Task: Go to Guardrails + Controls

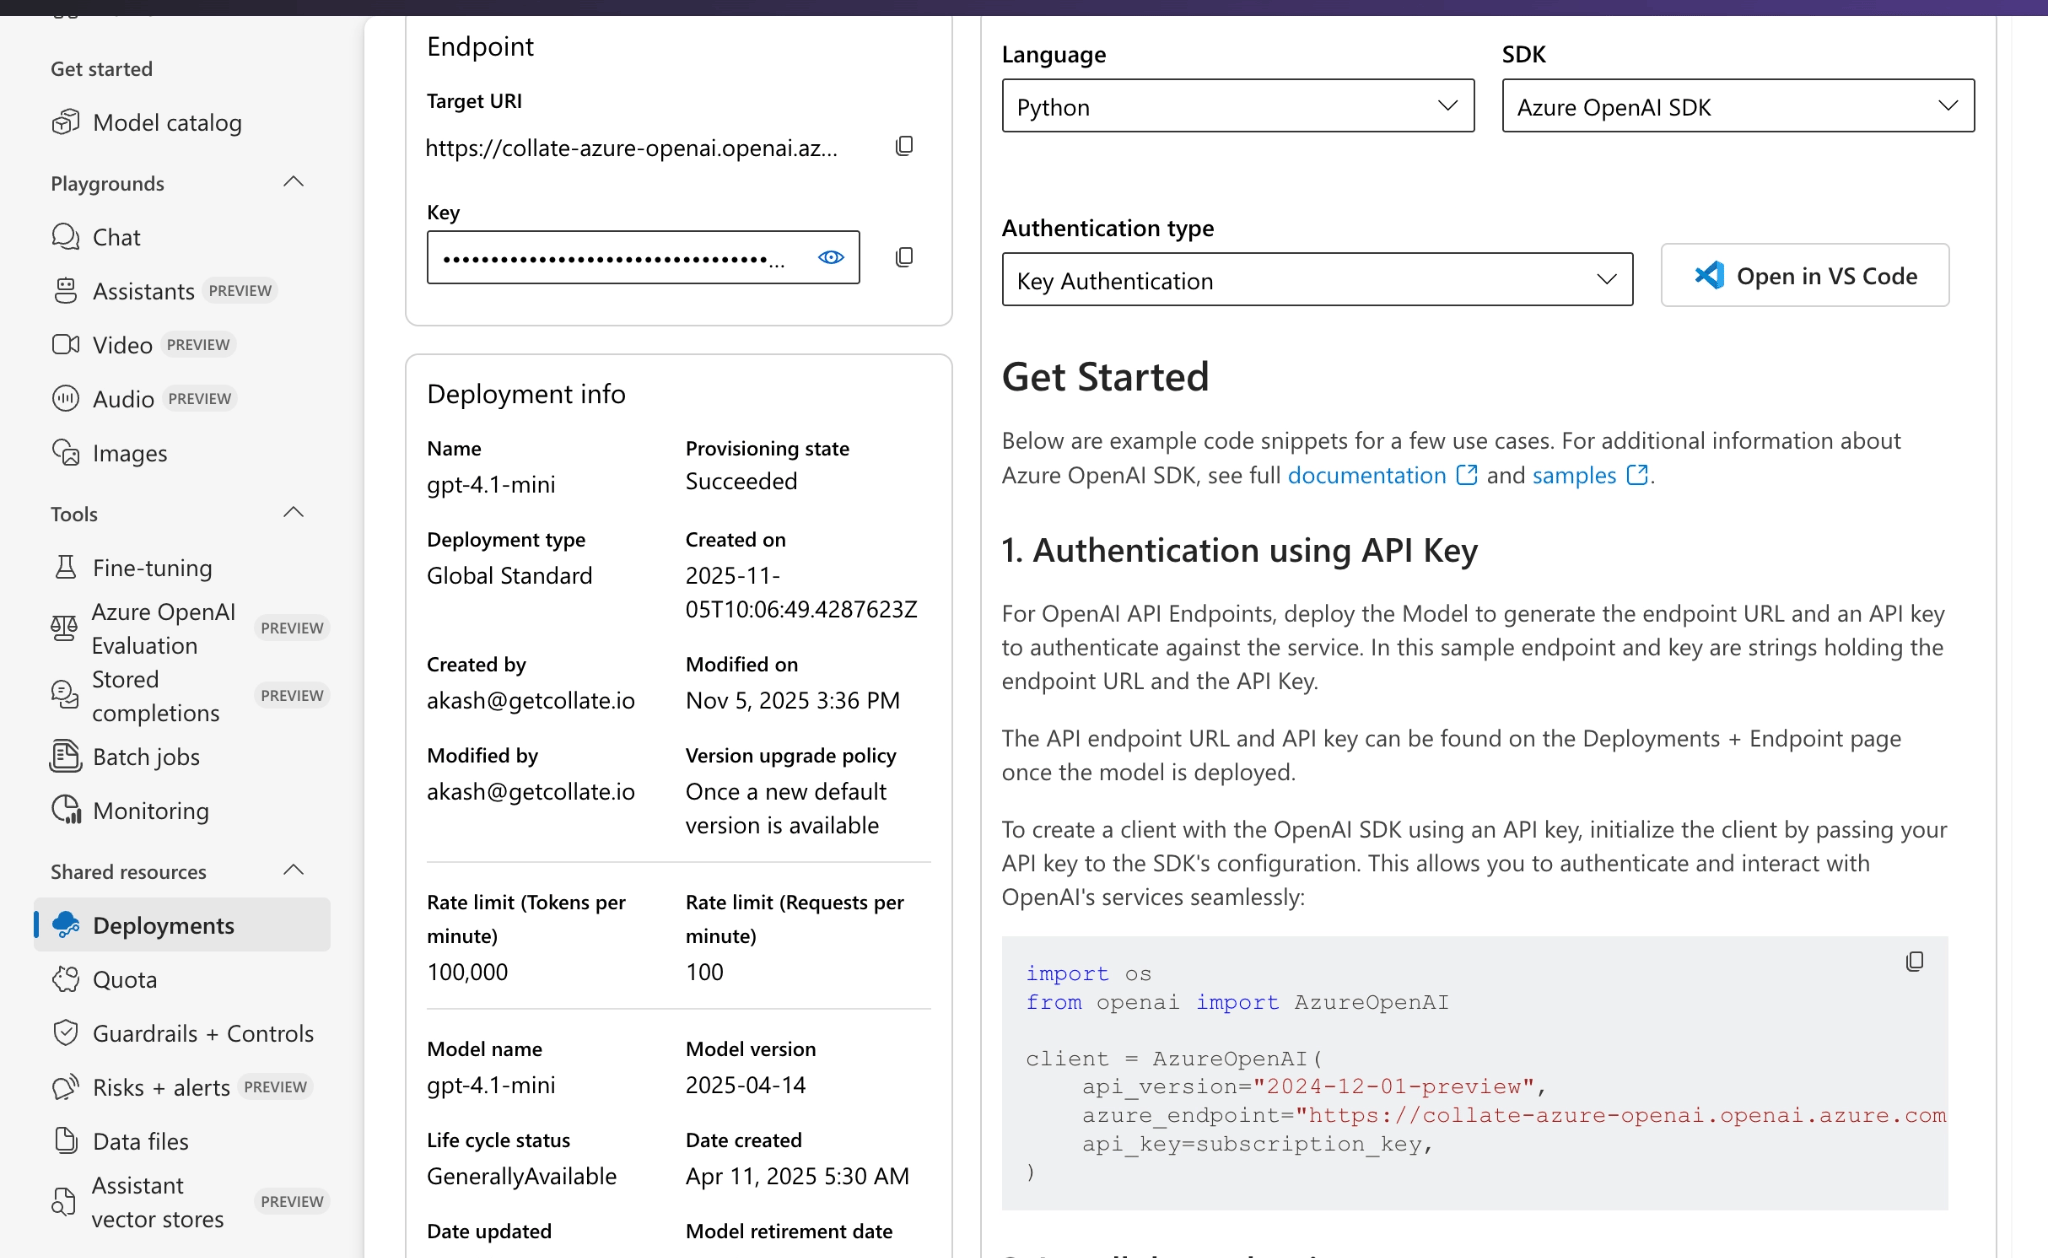Action: coord(203,1034)
